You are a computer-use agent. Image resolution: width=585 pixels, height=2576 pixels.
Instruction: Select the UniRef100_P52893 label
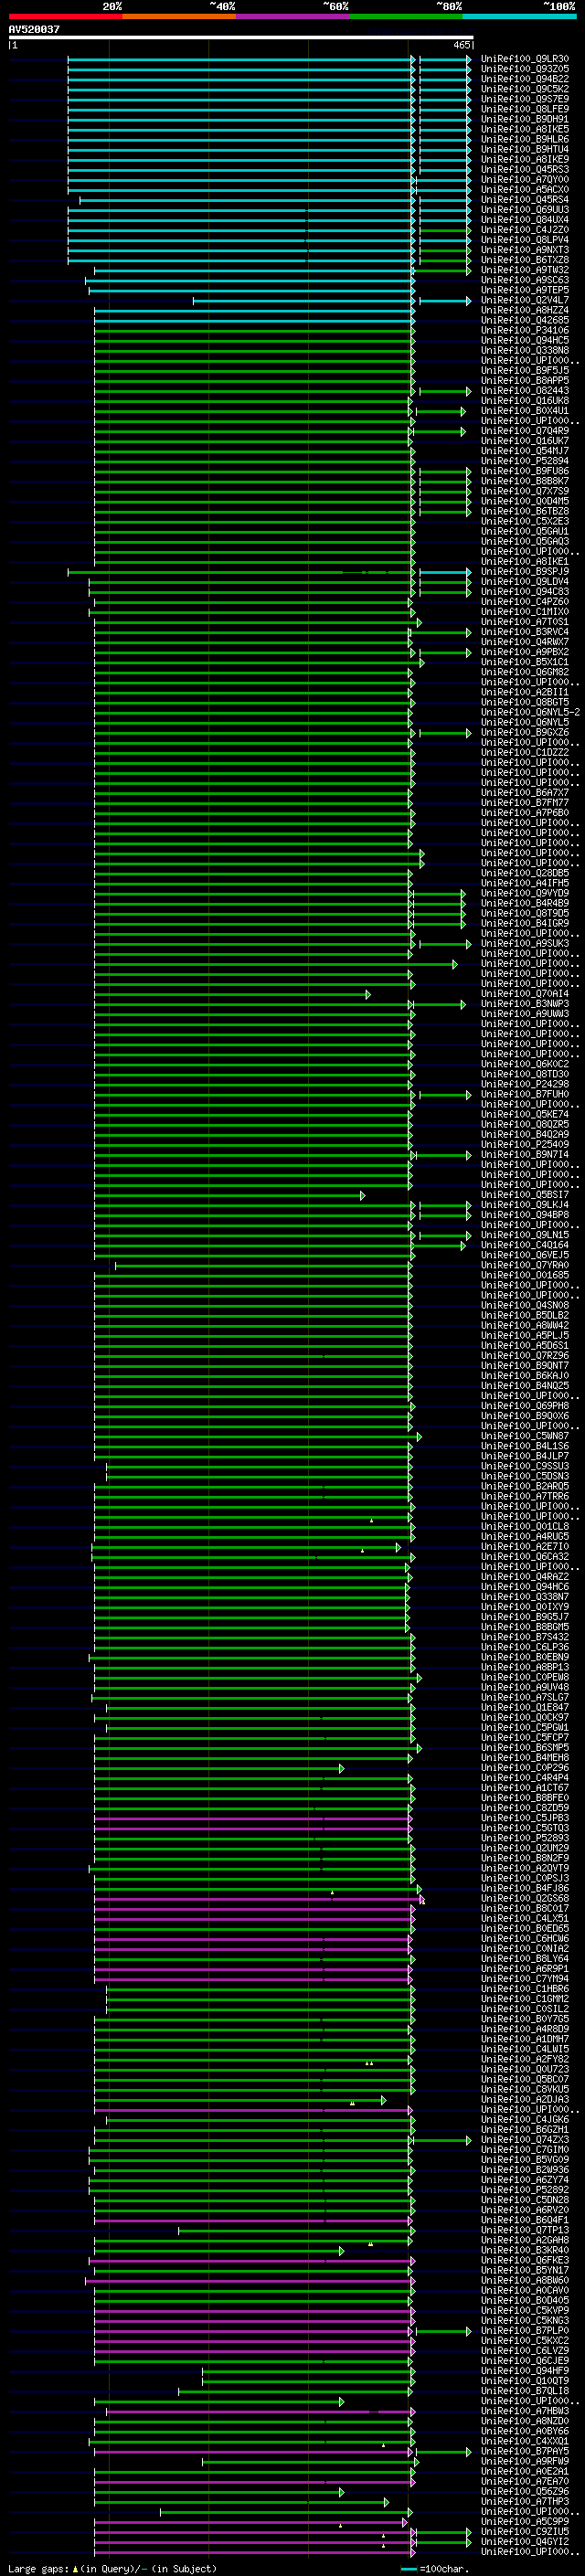coord(525,1838)
